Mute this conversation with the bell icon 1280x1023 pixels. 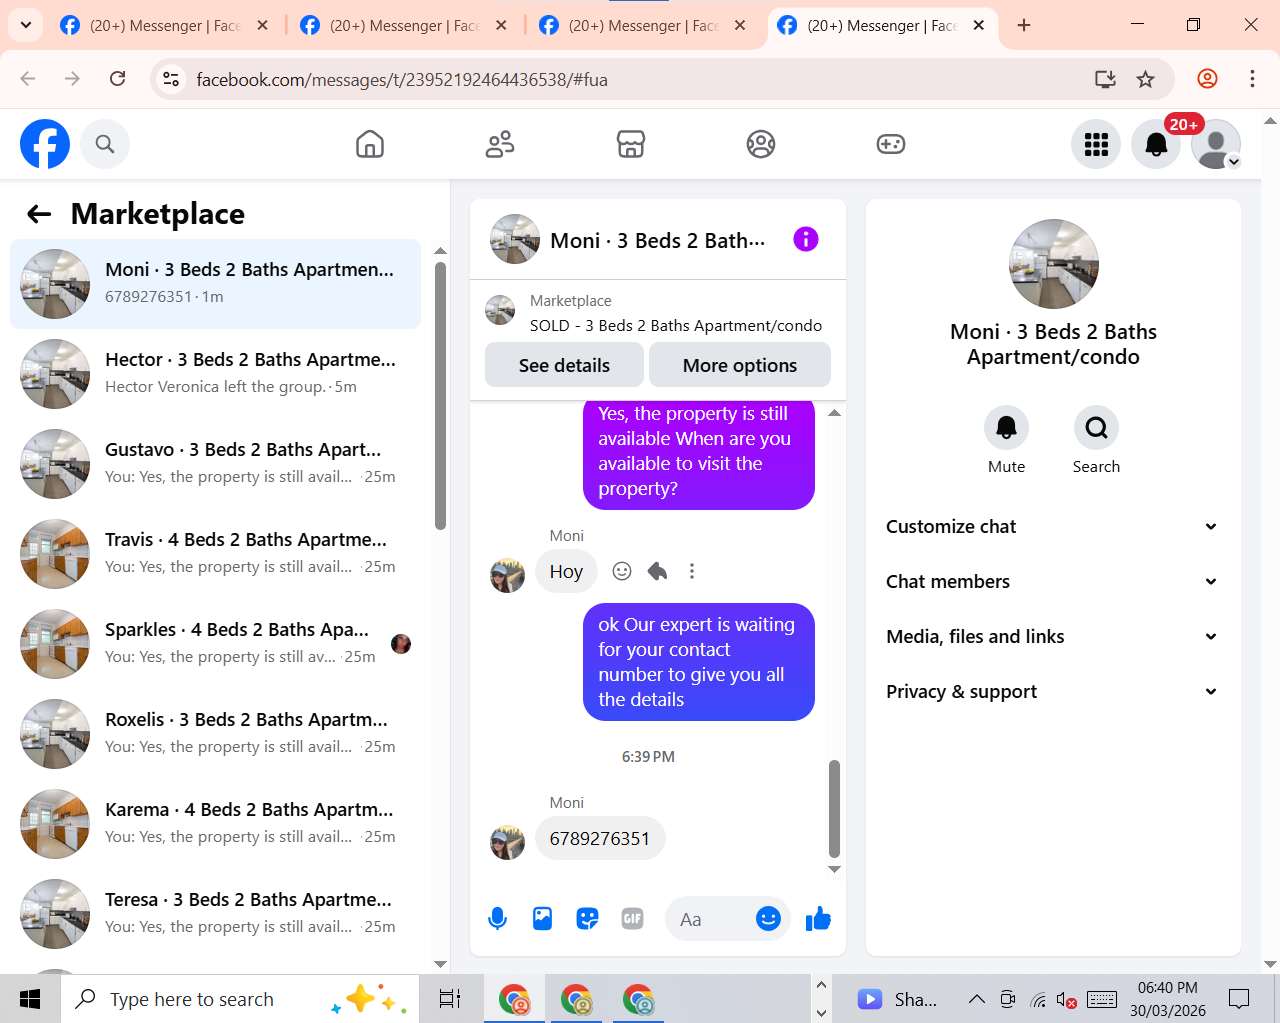pos(1006,428)
